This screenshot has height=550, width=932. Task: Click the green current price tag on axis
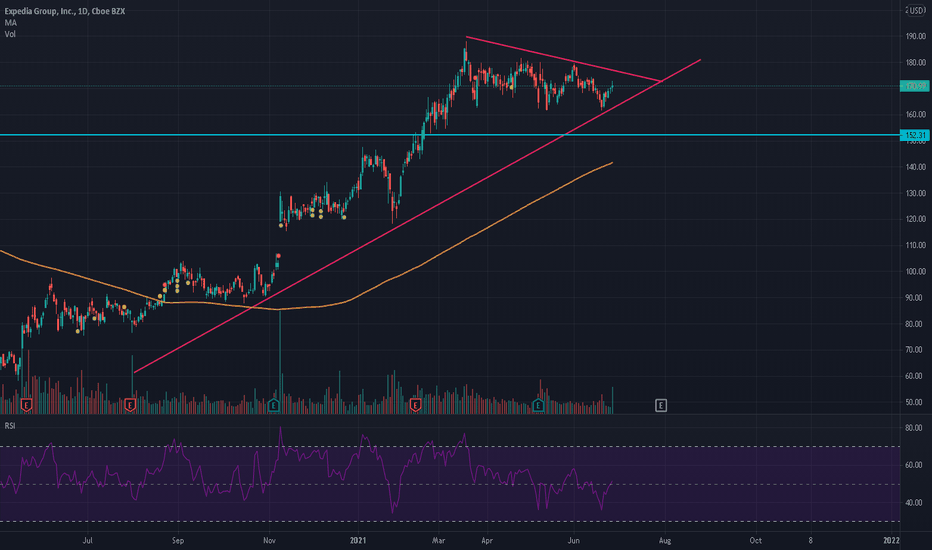914,86
